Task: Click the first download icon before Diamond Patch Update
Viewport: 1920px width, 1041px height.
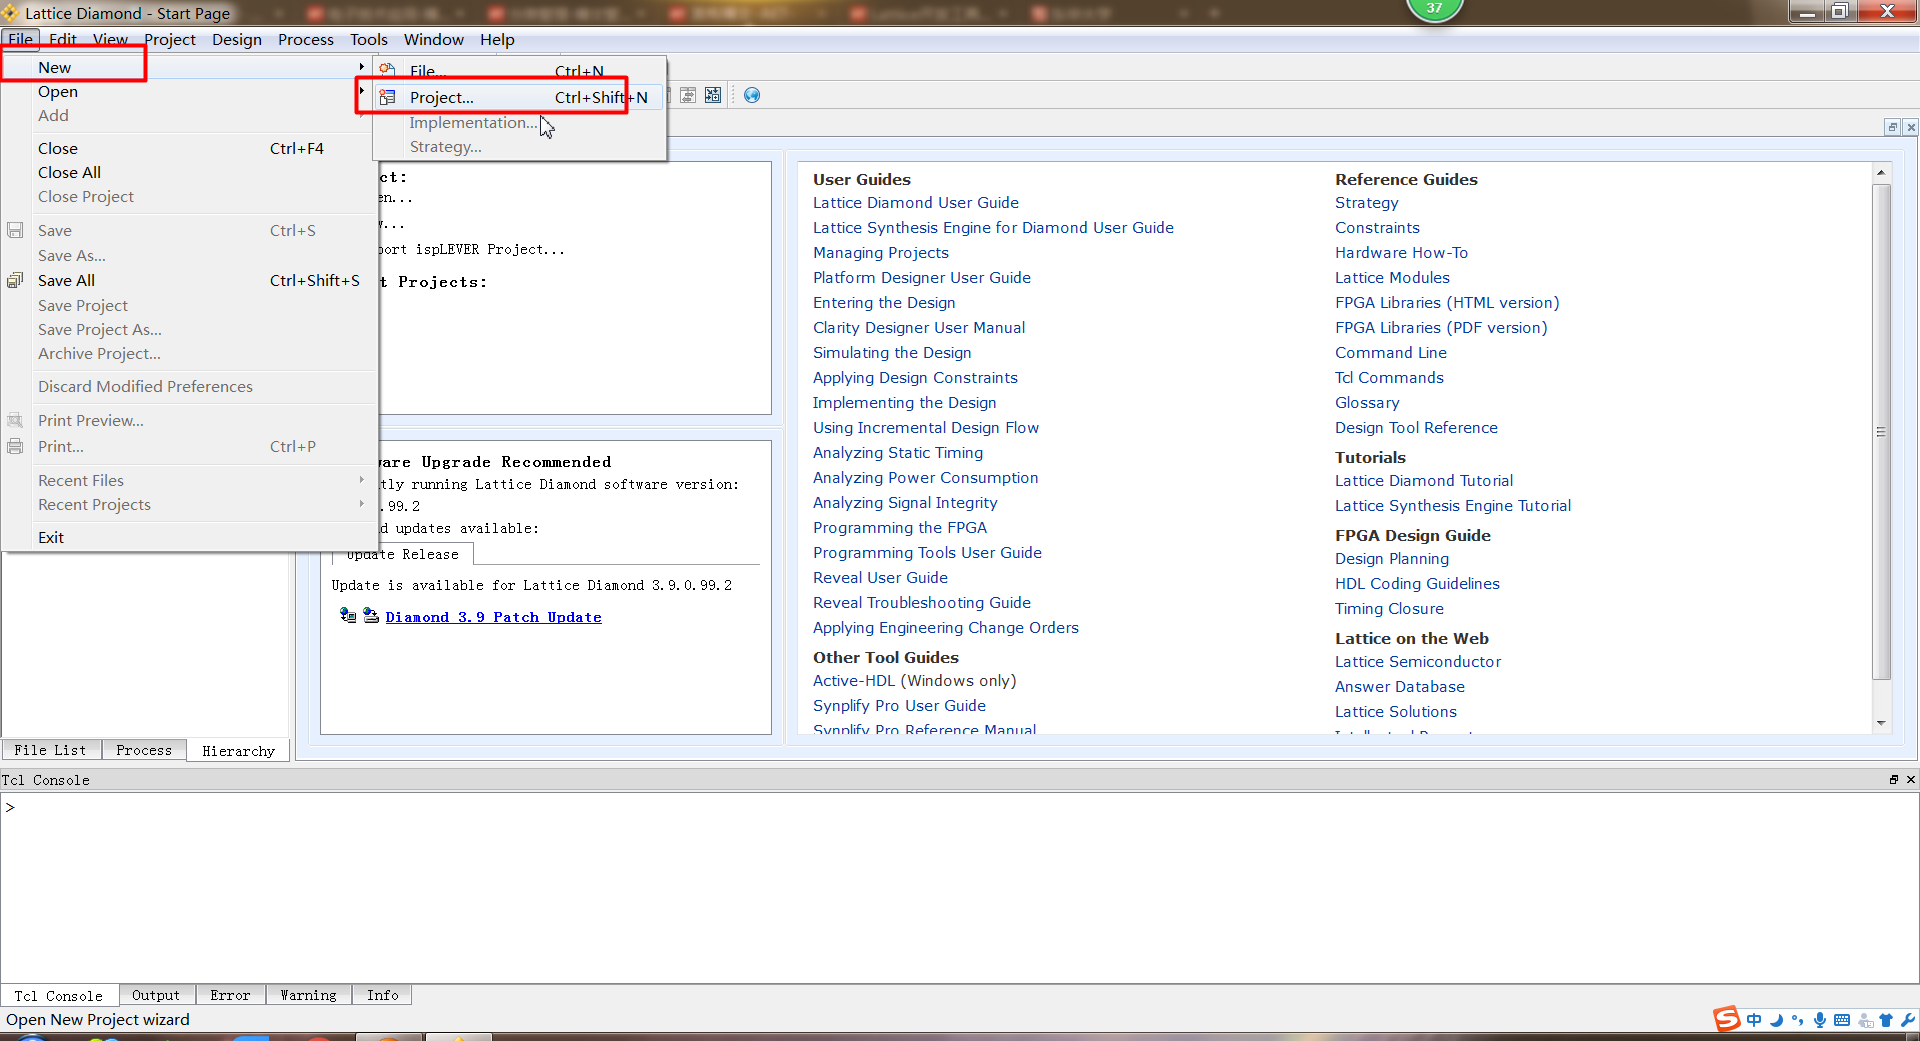Action: (347, 615)
